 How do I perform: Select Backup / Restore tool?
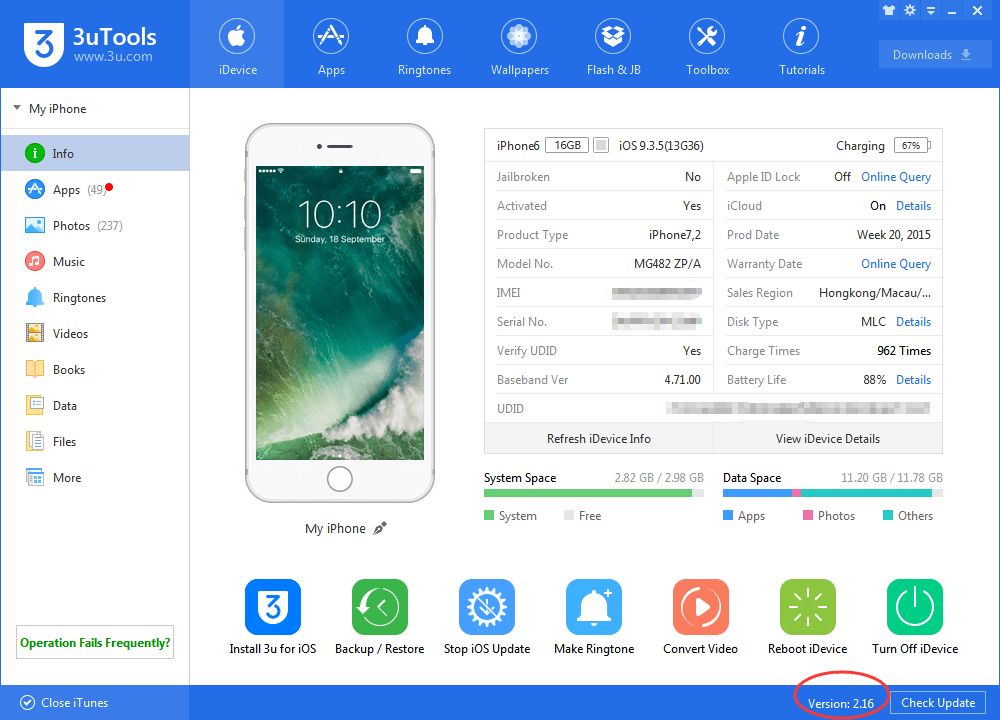pos(379,607)
